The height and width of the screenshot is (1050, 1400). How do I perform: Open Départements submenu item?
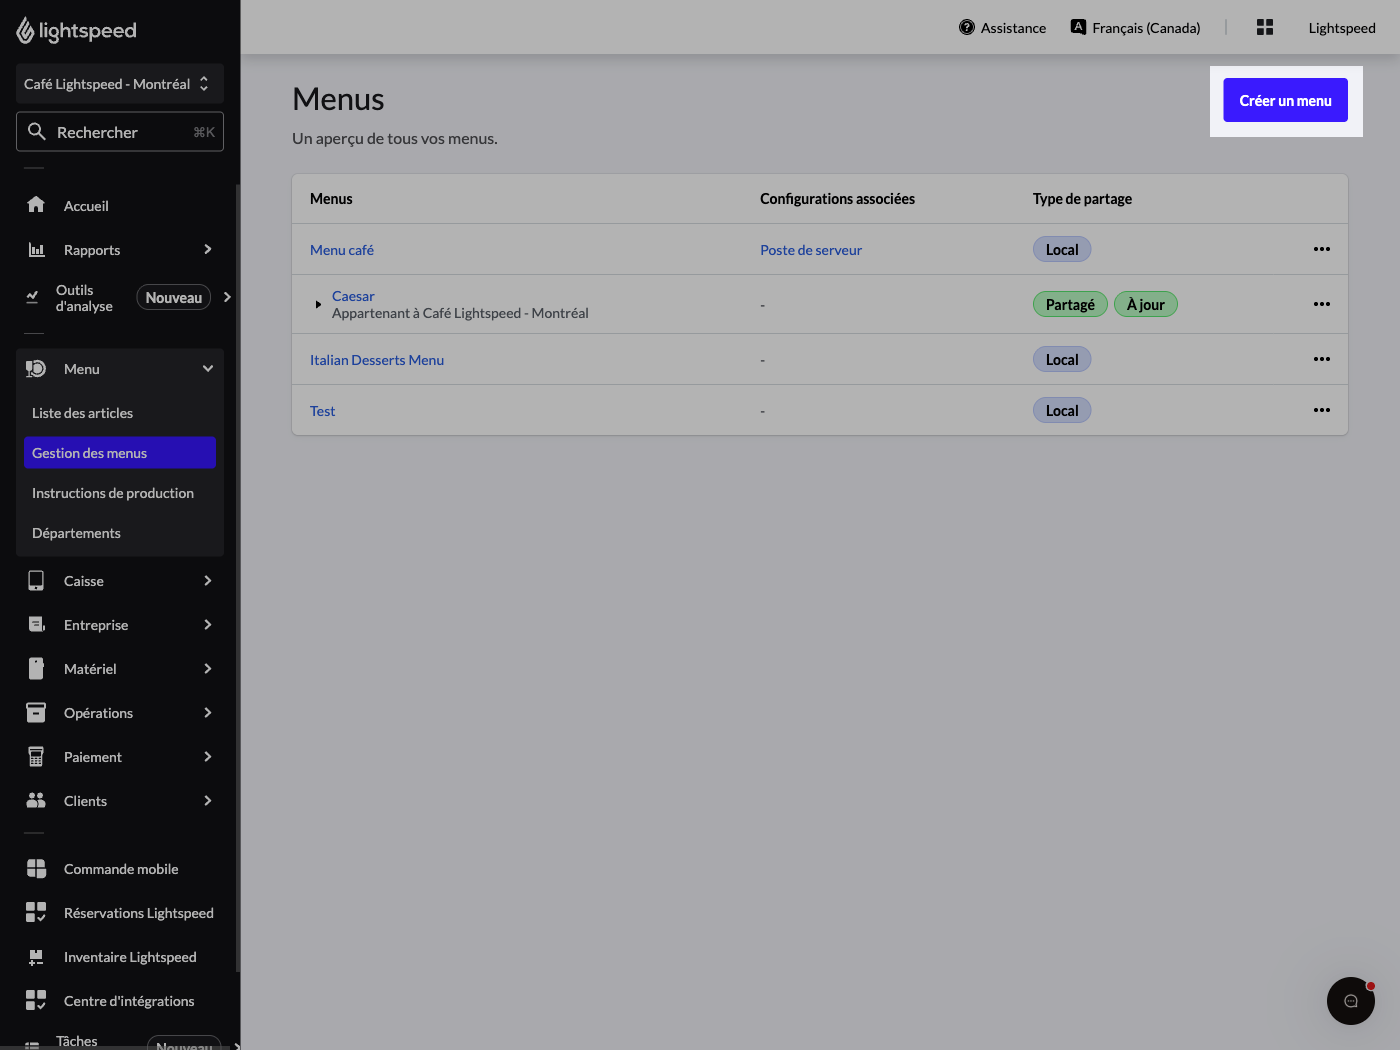[x=120, y=533]
